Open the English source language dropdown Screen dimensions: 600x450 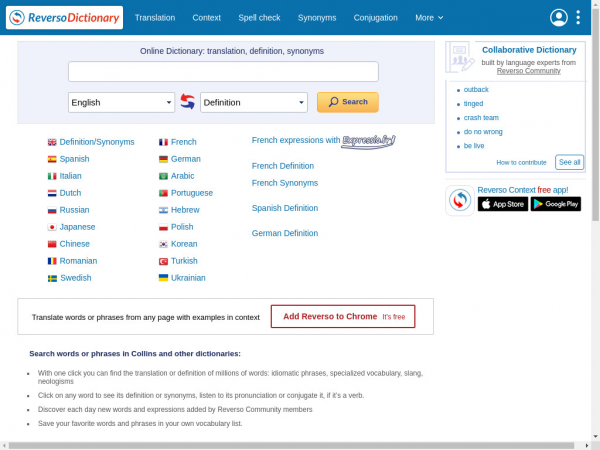point(121,103)
